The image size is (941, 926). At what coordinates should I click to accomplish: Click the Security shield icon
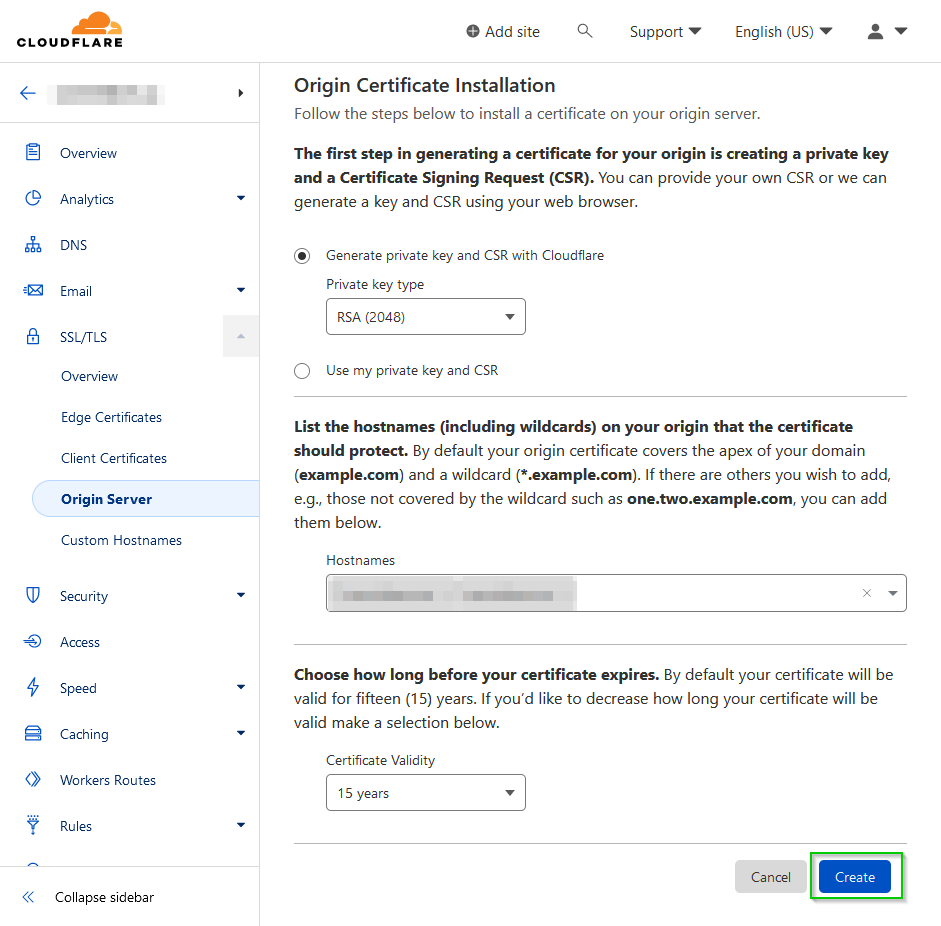point(33,596)
